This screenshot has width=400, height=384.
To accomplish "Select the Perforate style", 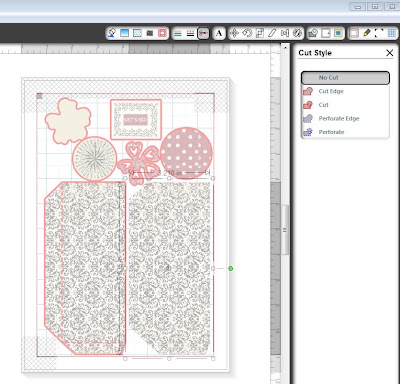I will (345, 132).
